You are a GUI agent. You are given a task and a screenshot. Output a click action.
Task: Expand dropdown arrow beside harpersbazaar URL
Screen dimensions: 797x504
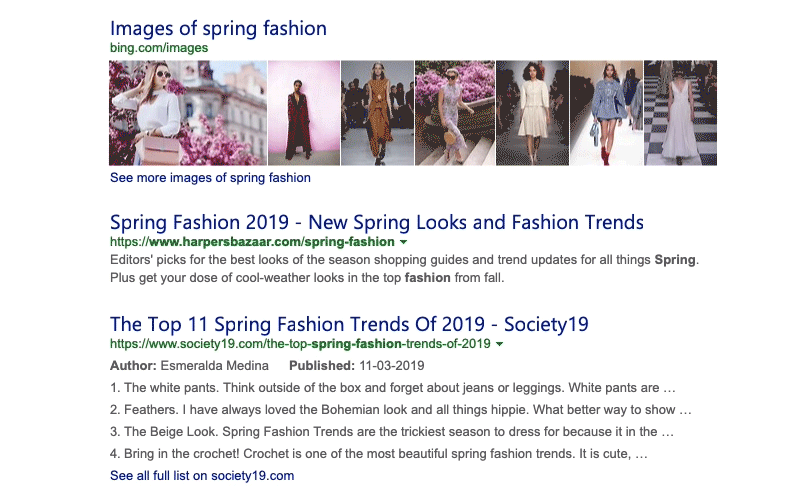[x=403, y=242]
